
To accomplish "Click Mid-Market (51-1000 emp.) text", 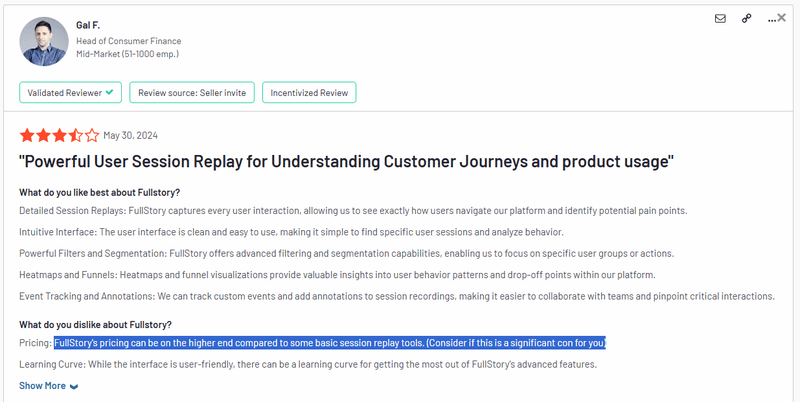I will click(128, 54).
